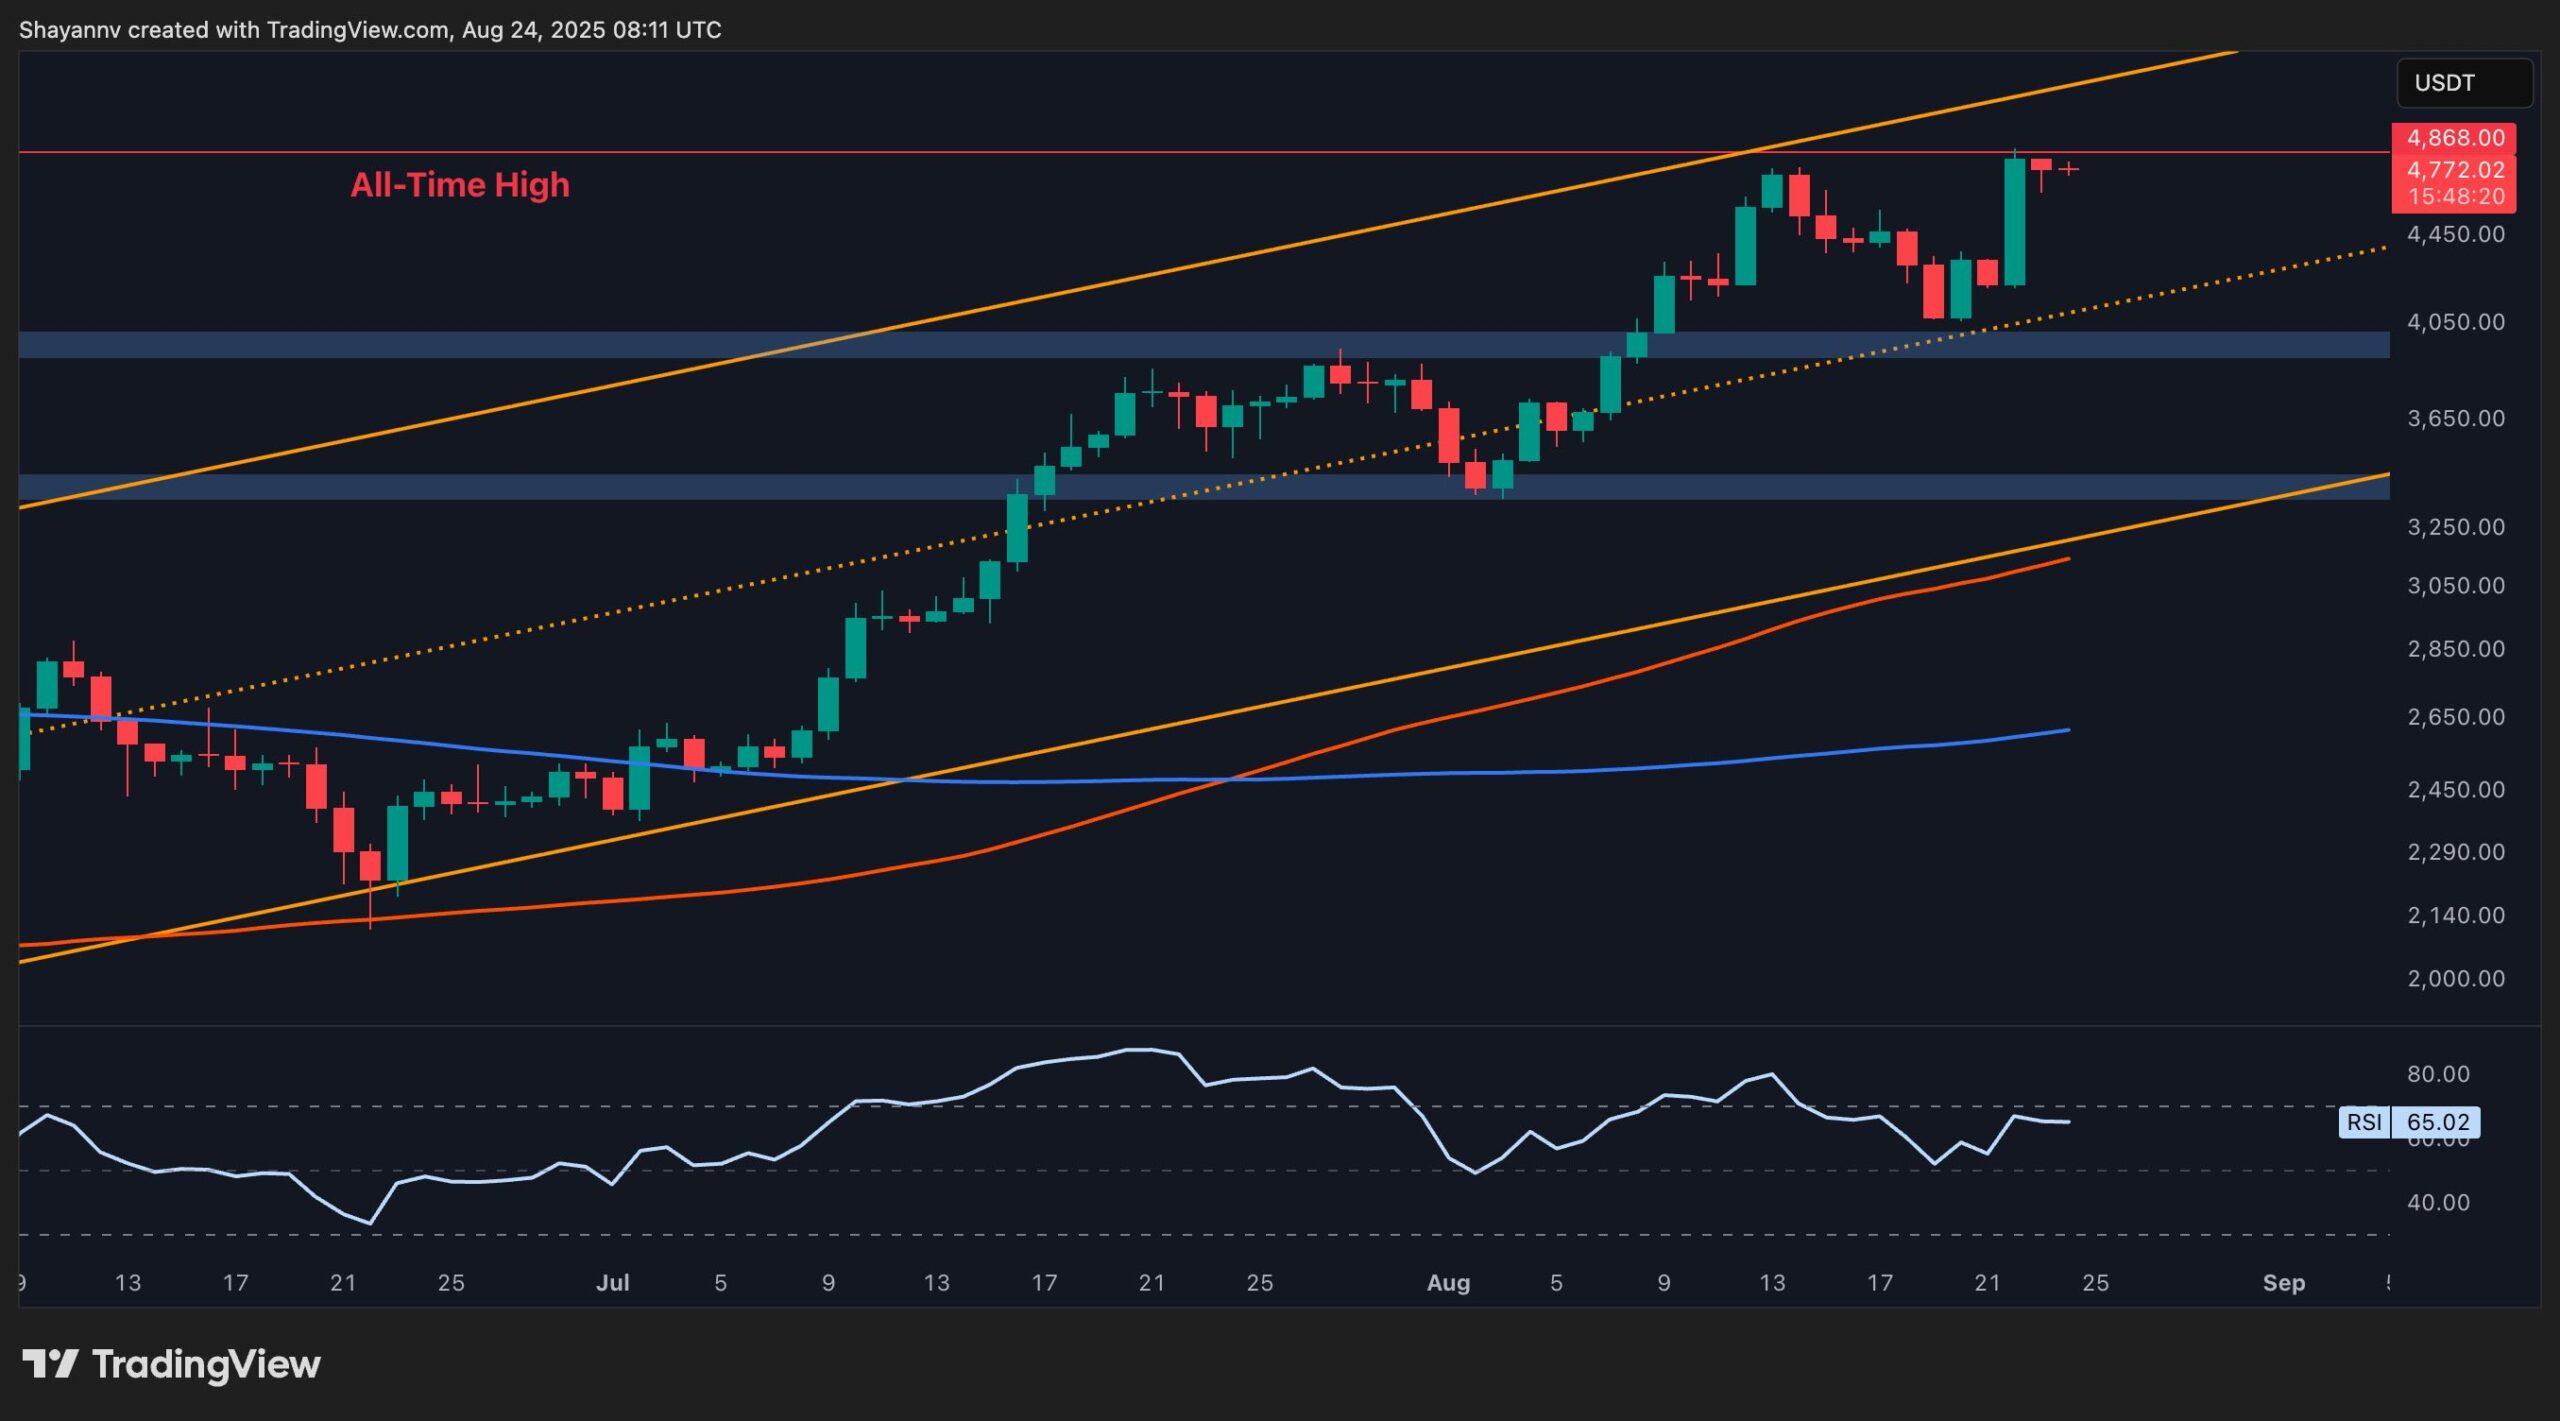Viewport: 2560px width, 1421px height.
Task: Click the 80.00 RSI scale label
Action: click(x=2438, y=1074)
